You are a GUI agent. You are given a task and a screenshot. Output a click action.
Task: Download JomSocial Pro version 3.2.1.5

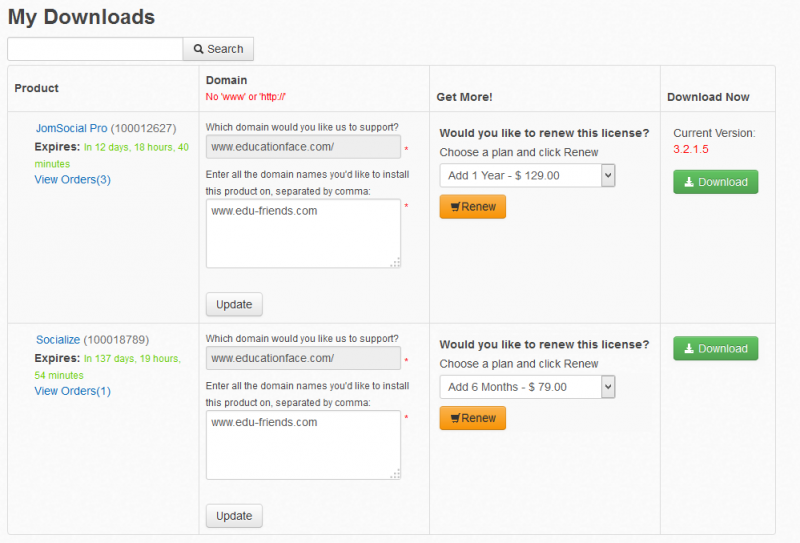[x=715, y=182]
